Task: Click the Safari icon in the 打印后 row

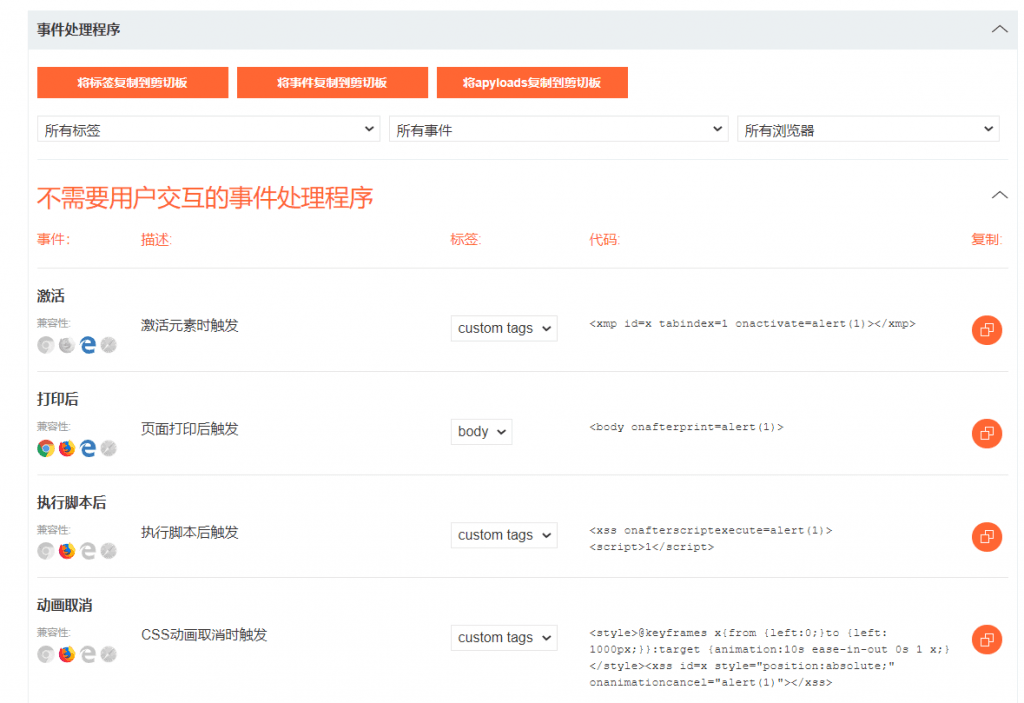Action: pyautogui.click(x=108, y=448)
